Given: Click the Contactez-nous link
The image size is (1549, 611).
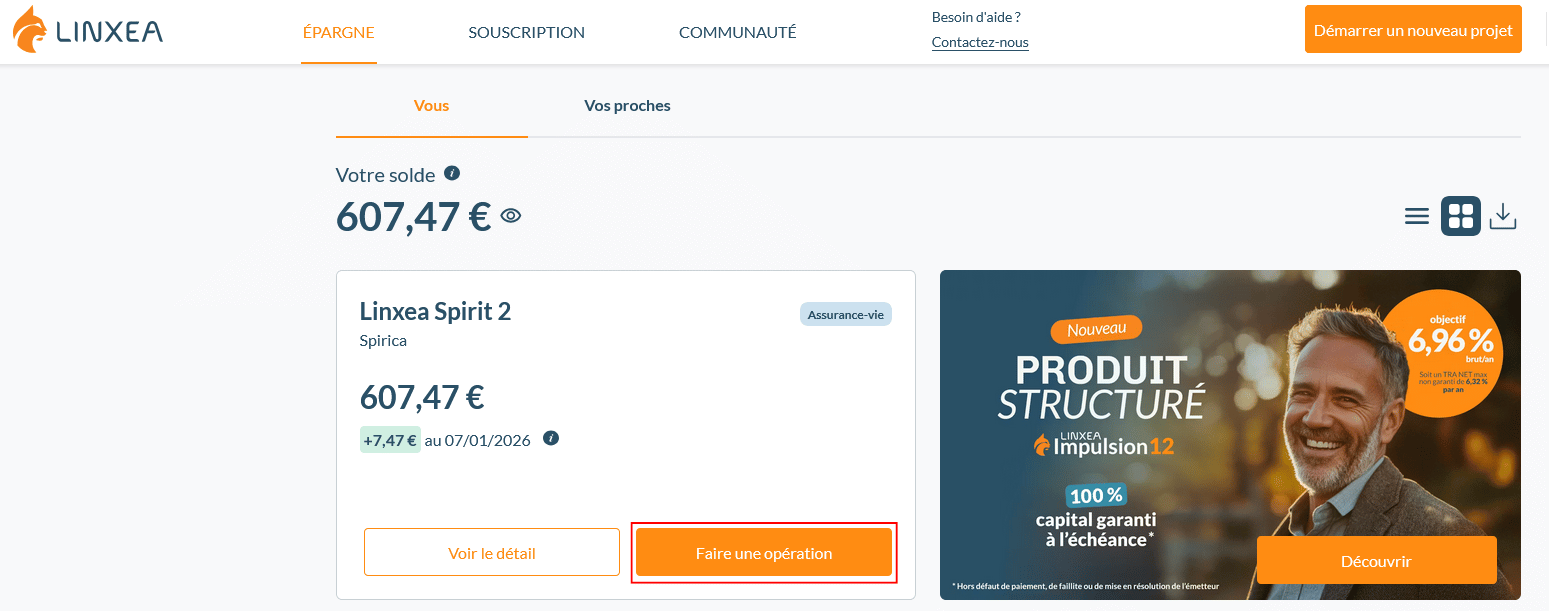Looking at the screenshot, I should [979, 42].
